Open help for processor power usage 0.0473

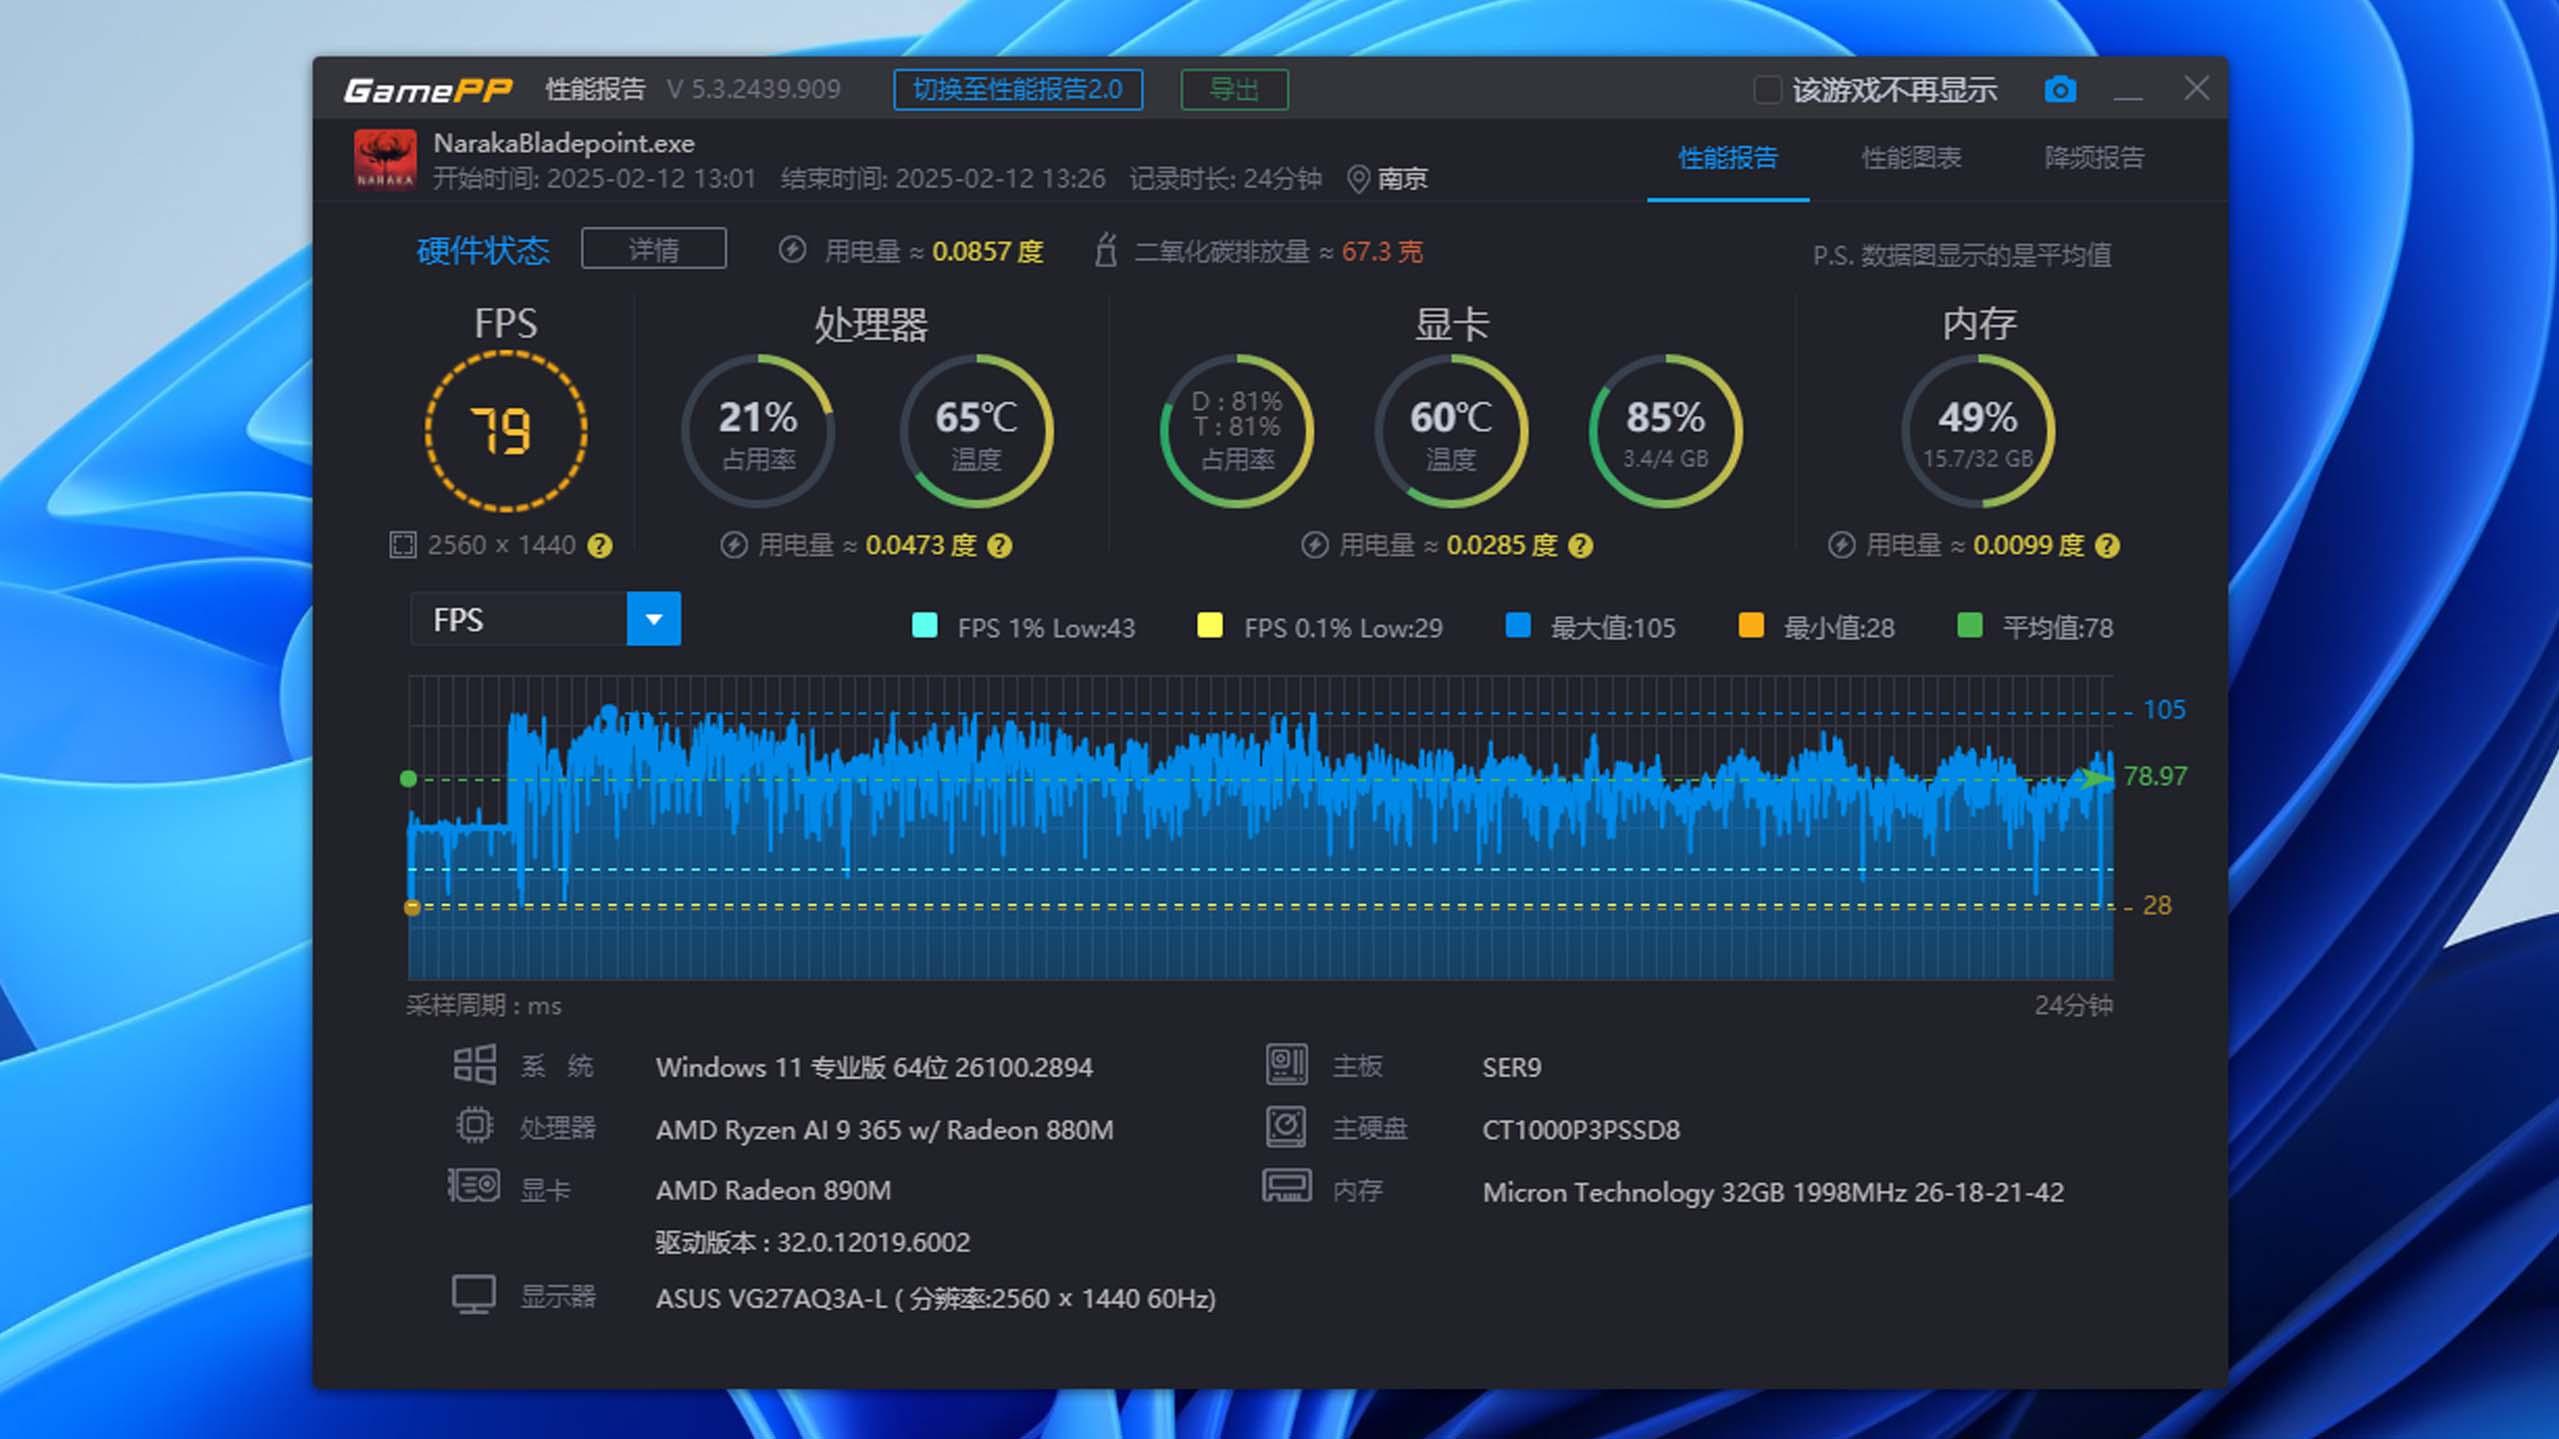tap(1000, 546)
